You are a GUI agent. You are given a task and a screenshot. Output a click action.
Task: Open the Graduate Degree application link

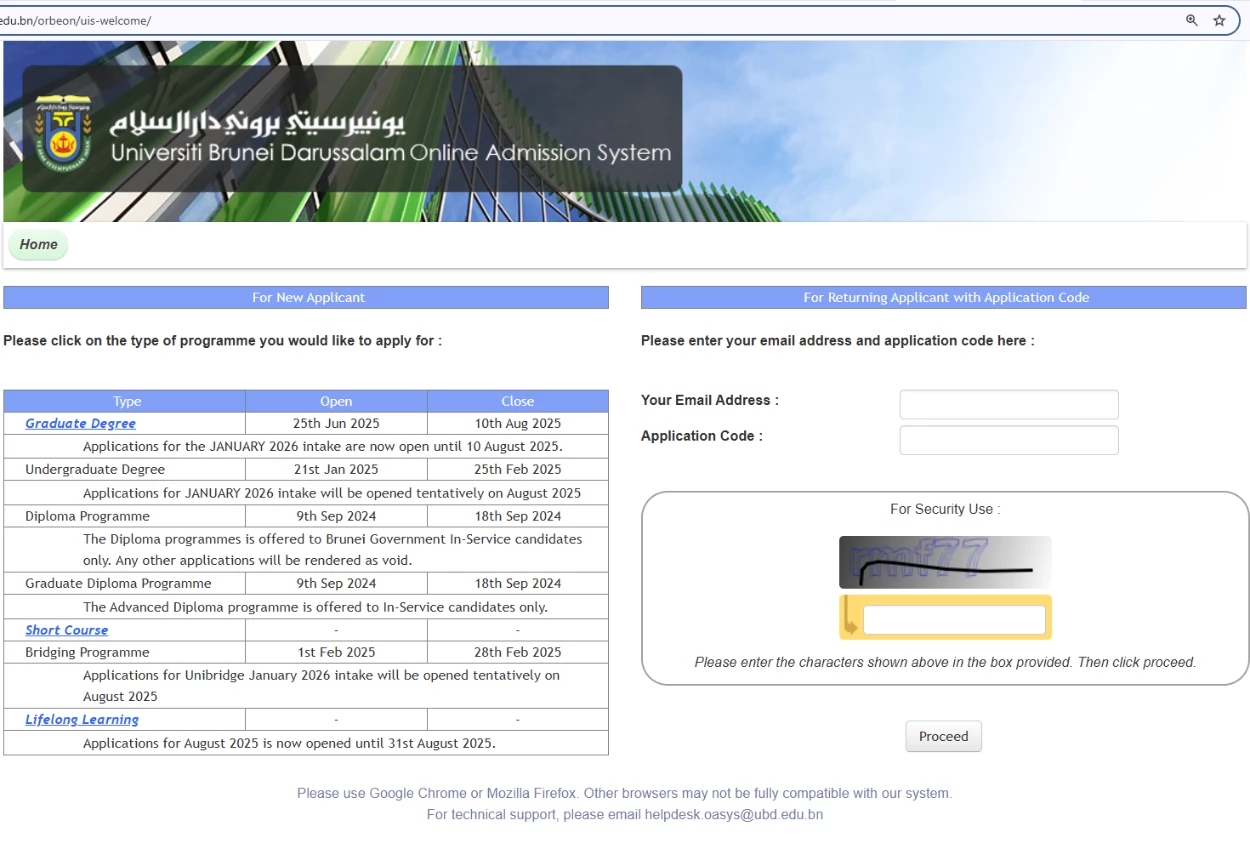click(80, 423)
